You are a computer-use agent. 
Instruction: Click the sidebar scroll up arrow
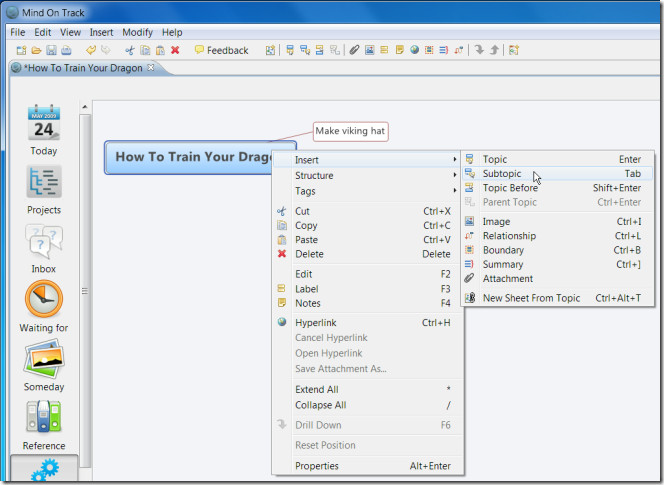click(x=85, y=107)
